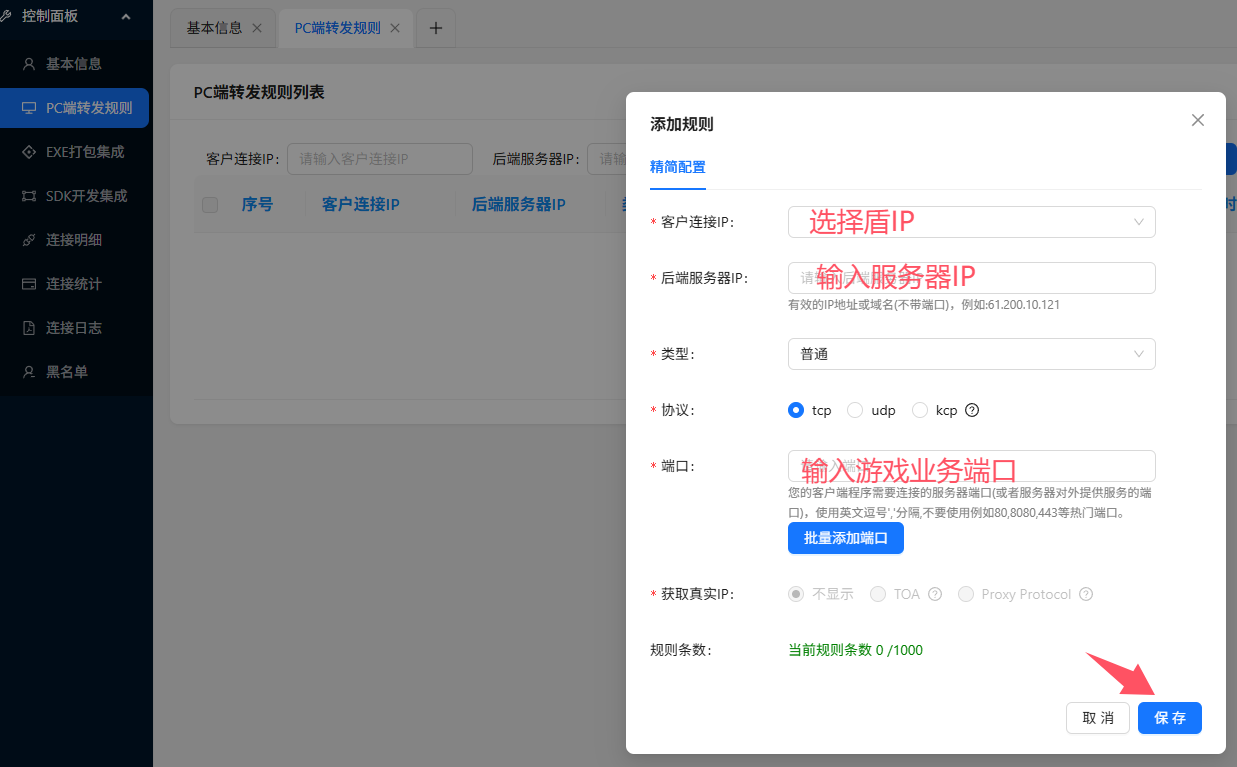
Task: Click the 基本信息 user icon in the sidebar
Action: (x=29, y=64)
